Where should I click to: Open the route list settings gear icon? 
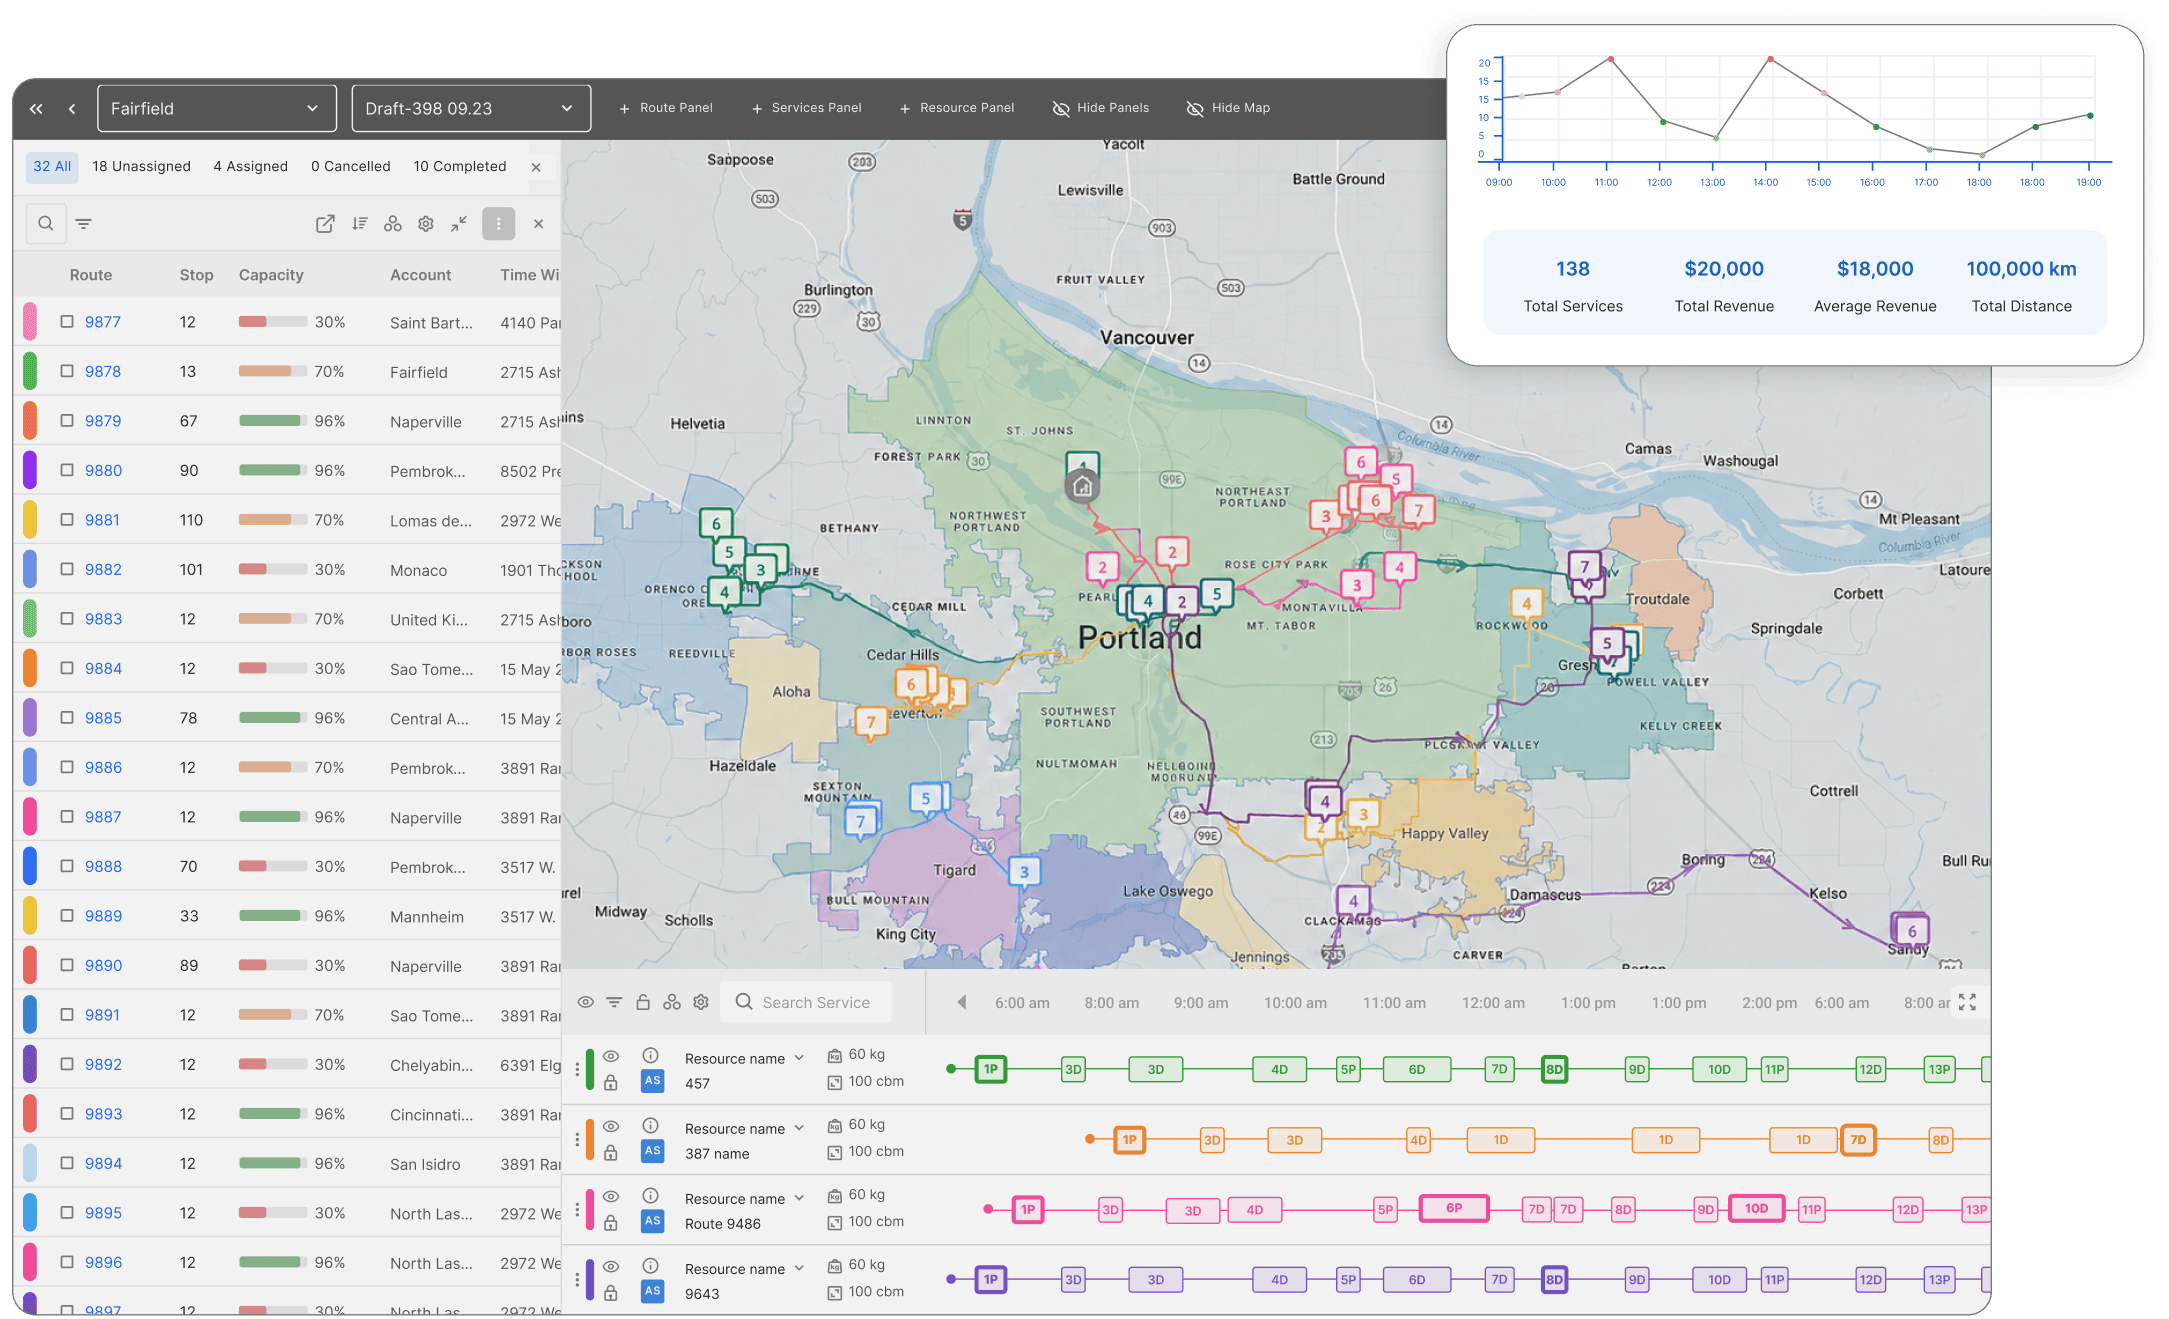(426, 224)
